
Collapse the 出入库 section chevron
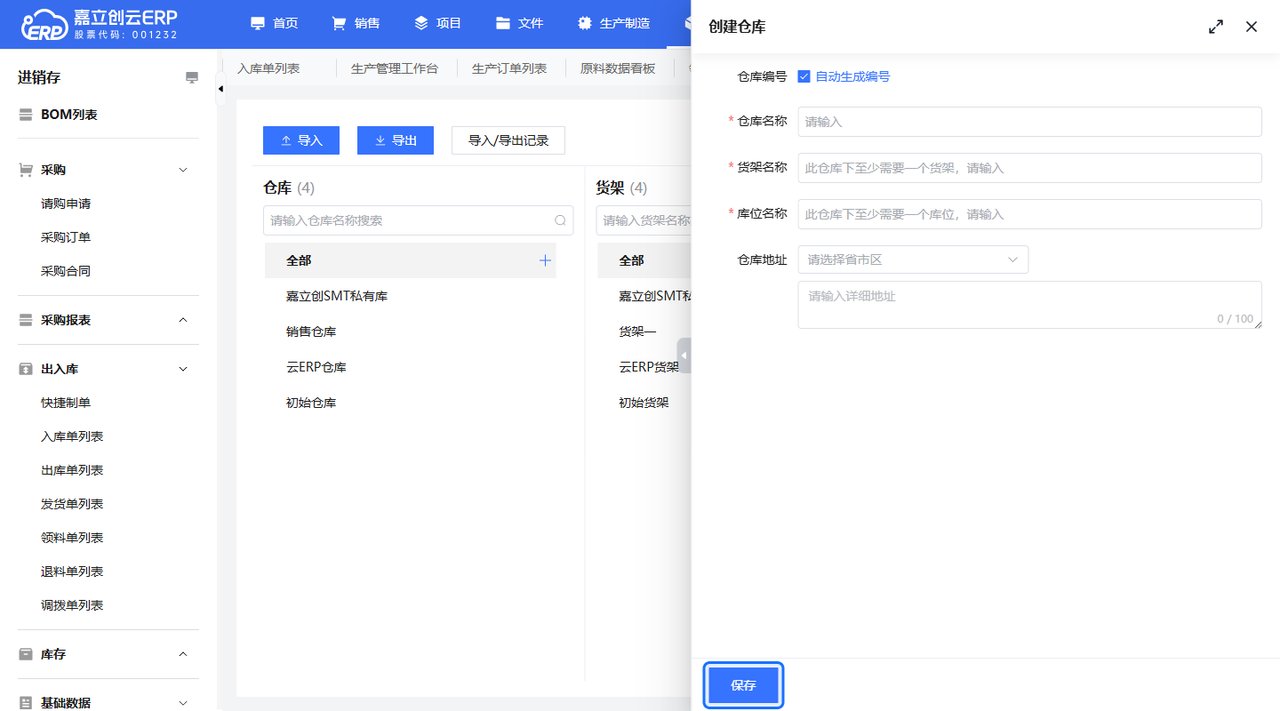click(183, 369)
